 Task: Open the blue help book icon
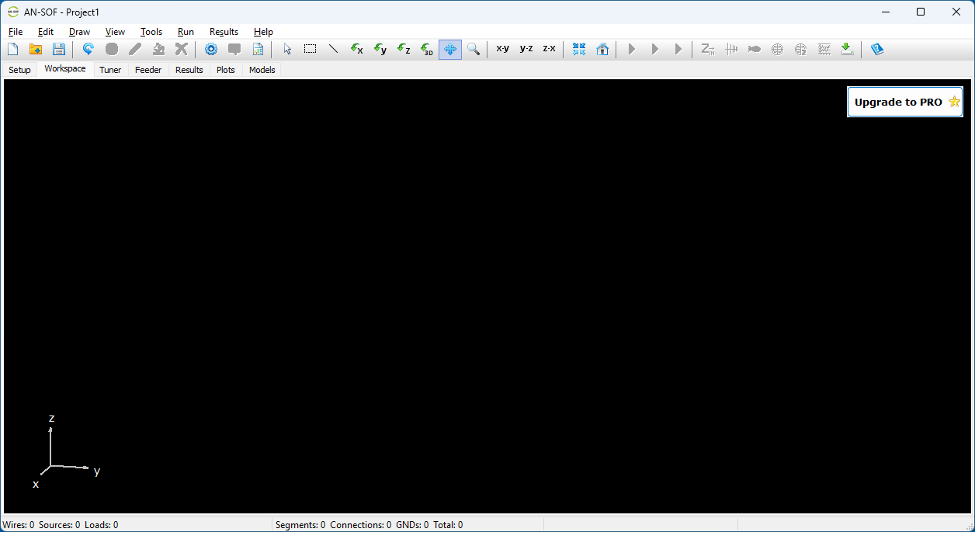pos(877,49)
